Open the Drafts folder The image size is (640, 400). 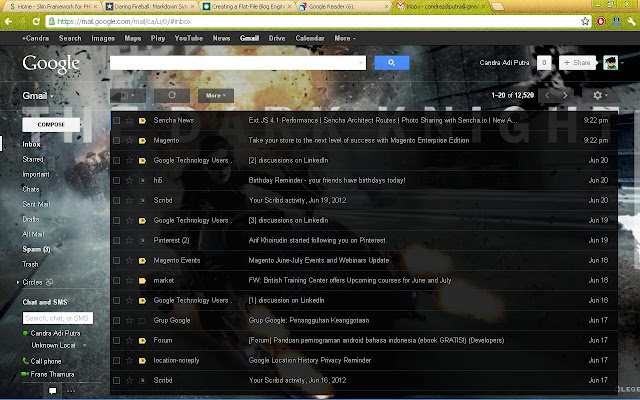[31, 219]
